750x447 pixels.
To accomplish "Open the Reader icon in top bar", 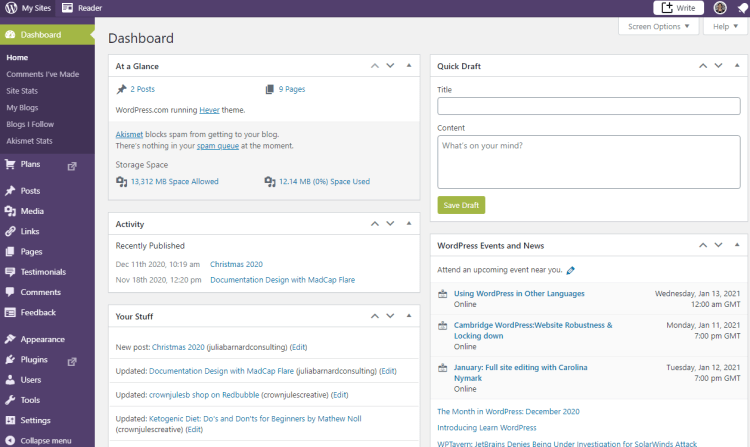I will 67,8.
